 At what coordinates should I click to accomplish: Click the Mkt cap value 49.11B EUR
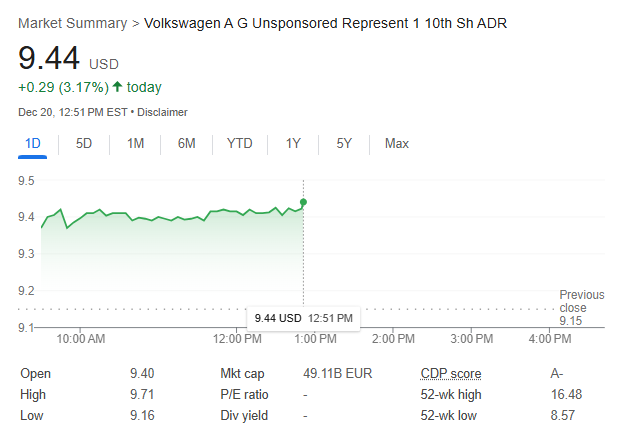coord(338,374)
